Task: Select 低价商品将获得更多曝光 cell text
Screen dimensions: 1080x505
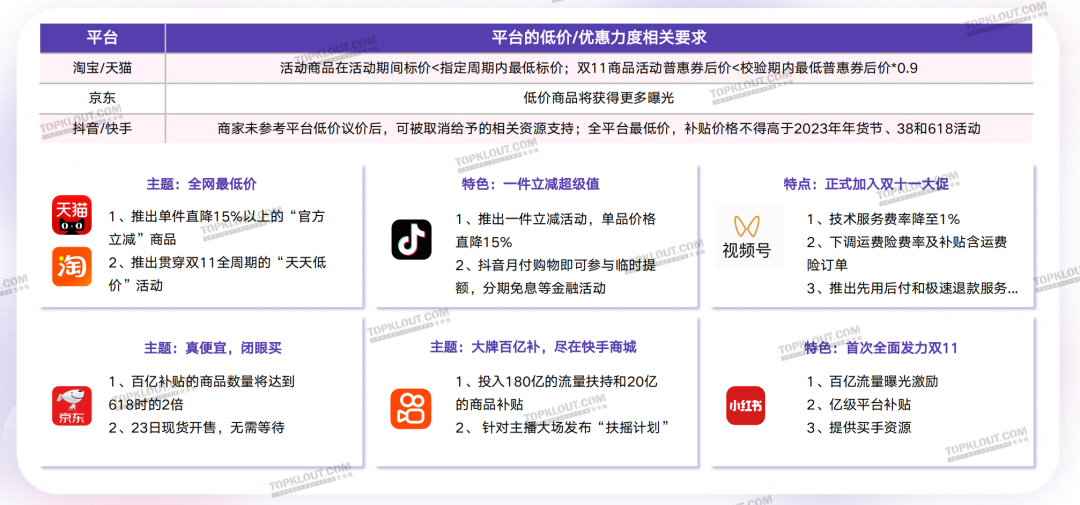Action: pos(599,99)
